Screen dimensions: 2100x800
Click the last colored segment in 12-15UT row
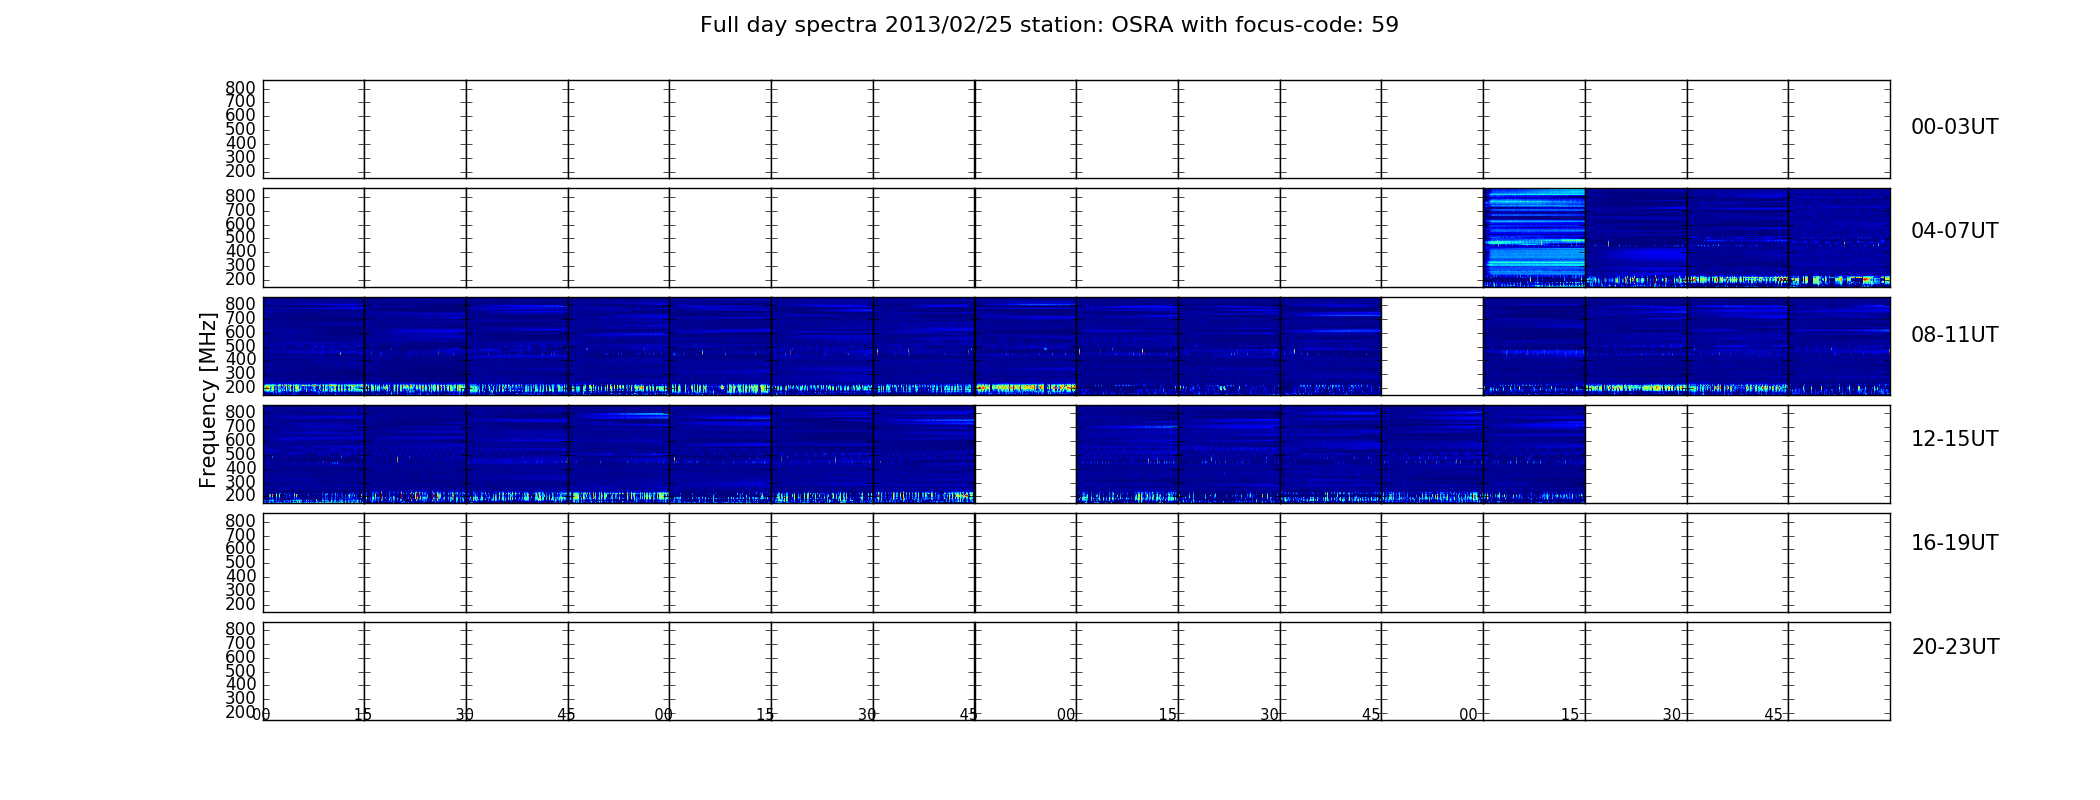tap(1534, 454)
